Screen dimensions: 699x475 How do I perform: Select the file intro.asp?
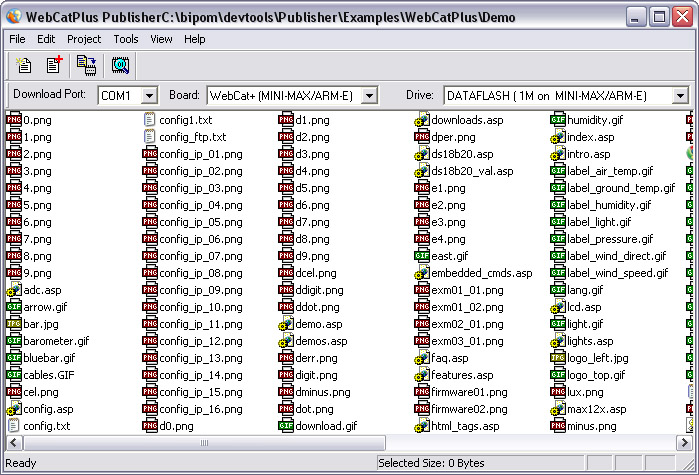point(588,154)
